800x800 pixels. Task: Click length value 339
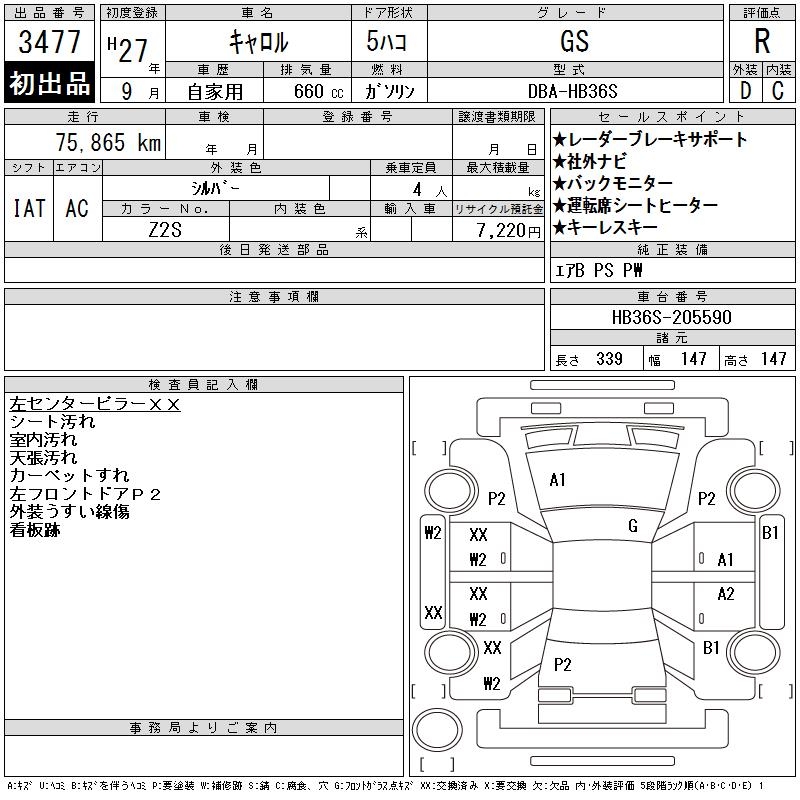tap(609, 359)
